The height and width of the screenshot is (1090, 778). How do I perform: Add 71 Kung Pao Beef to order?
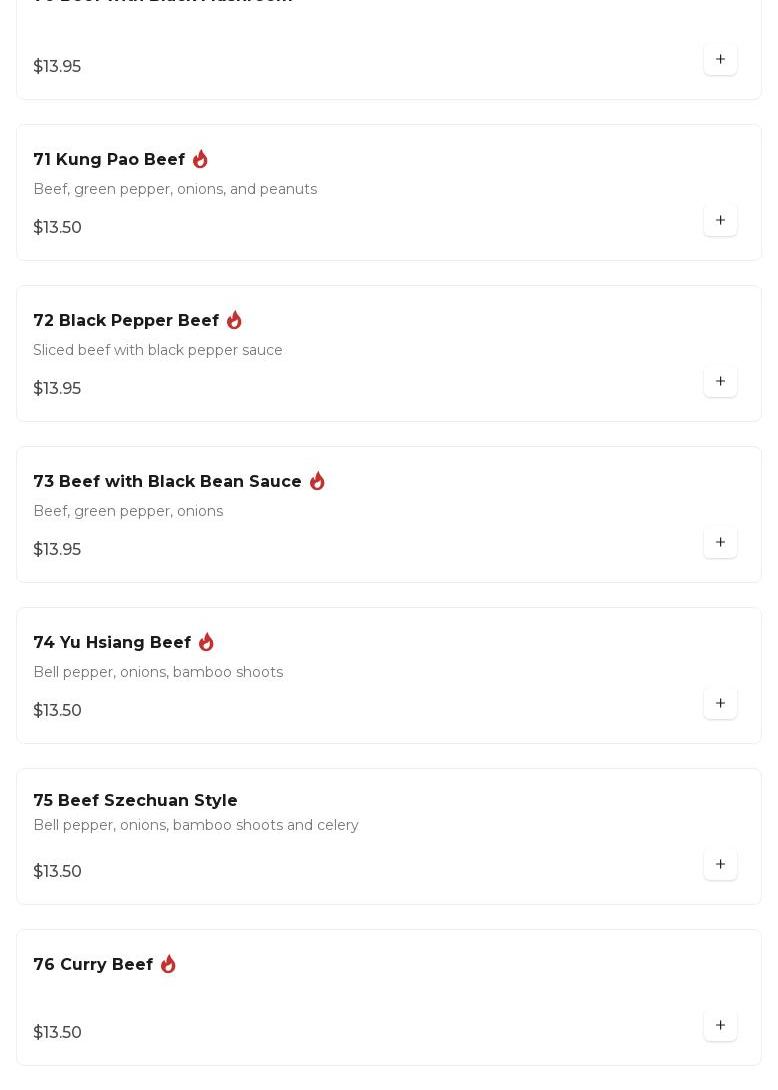[x=720, y=220]
